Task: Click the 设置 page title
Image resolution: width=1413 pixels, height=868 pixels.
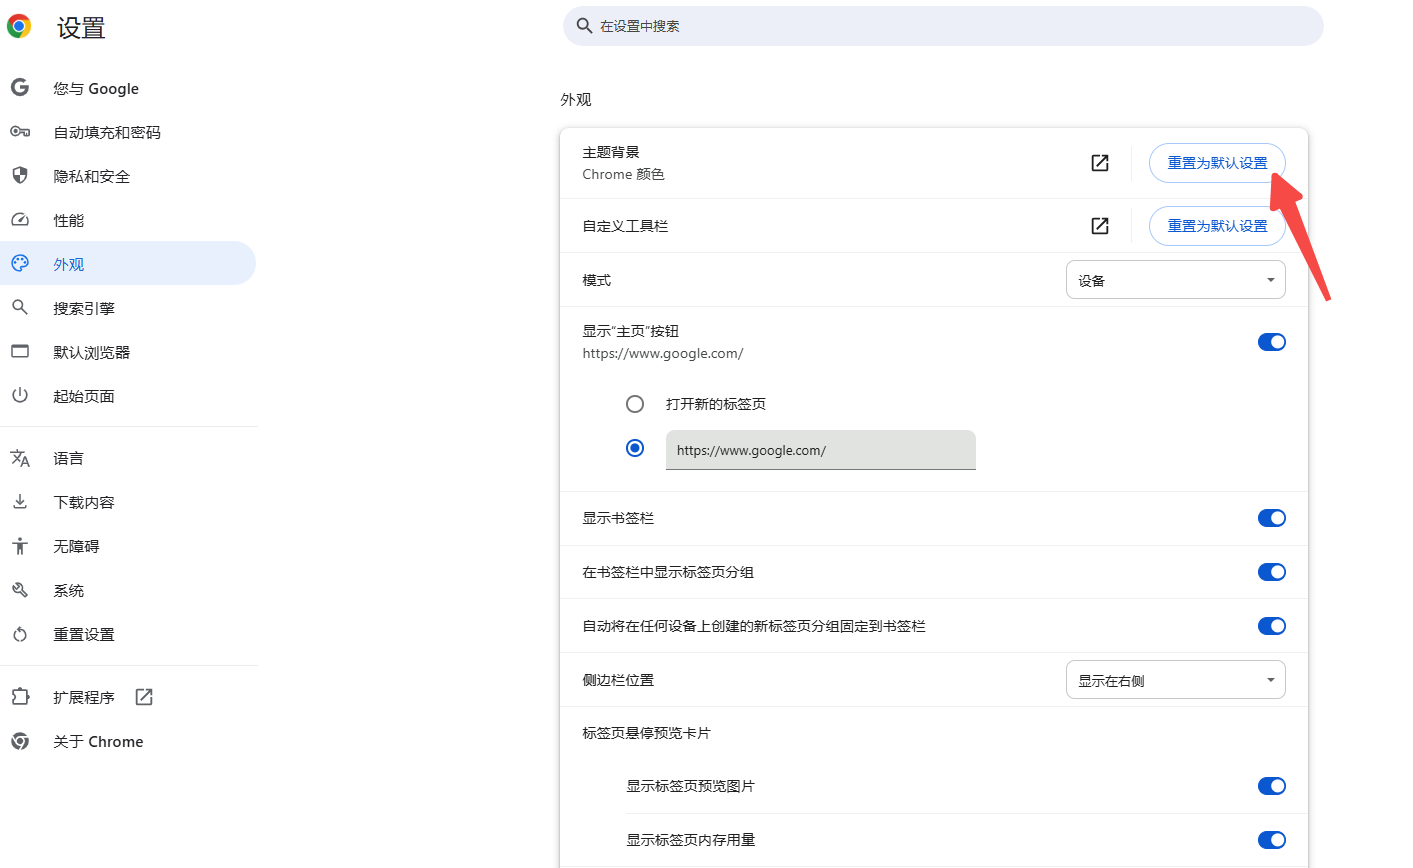Action: (81, 28)
